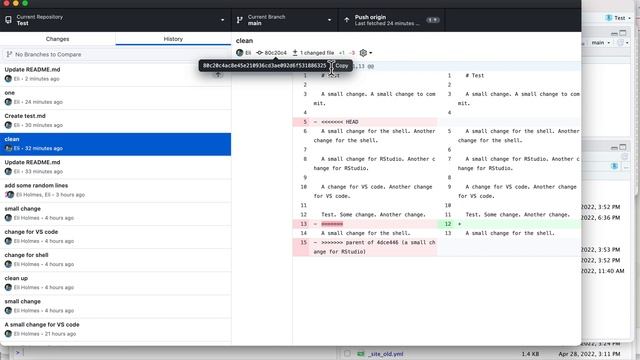Click the short SHA 80c20c4
This screenshot has height=360, width=640.
(x=276, y=53)
